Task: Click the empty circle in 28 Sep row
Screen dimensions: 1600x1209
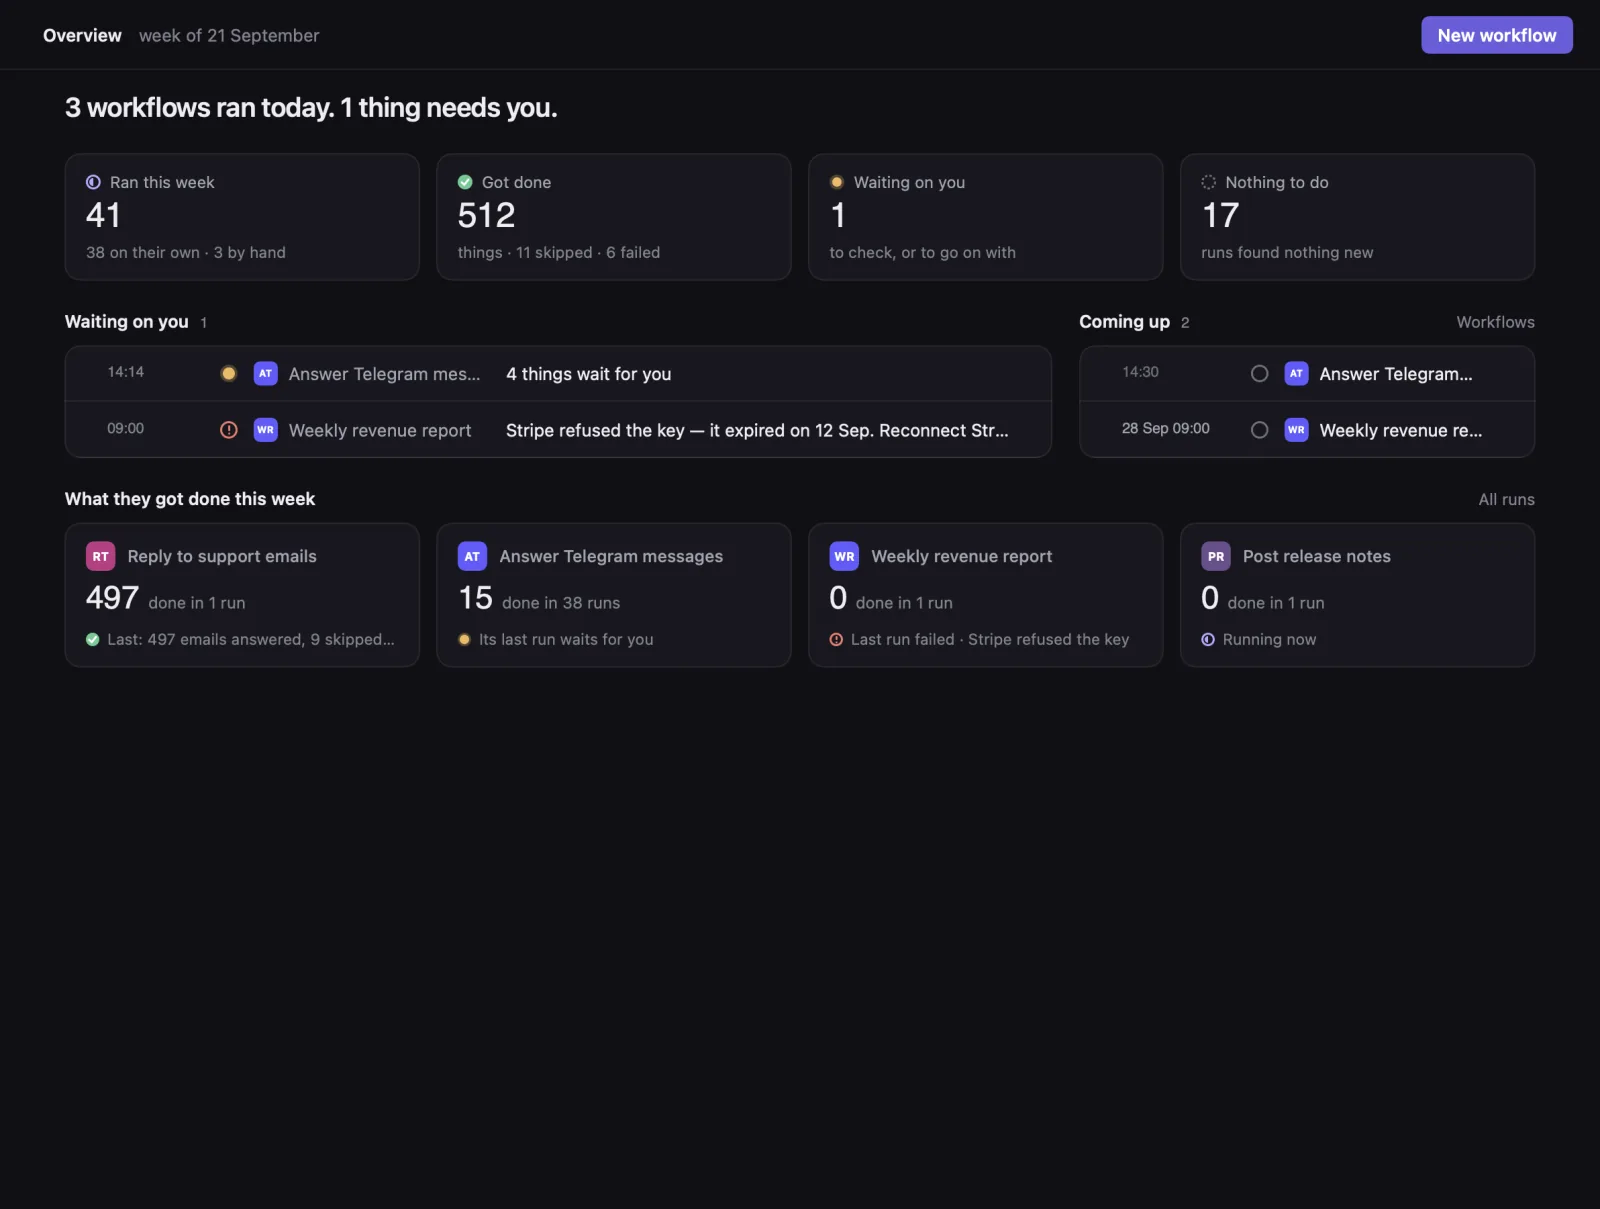Action: point(1260,430)
